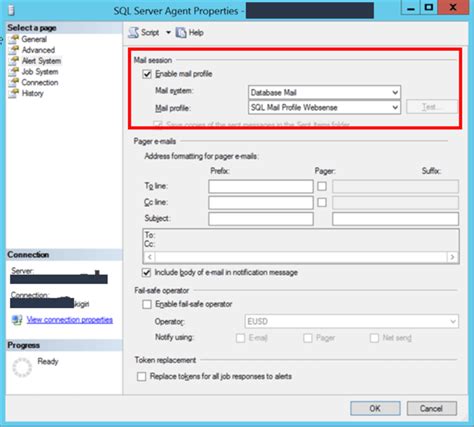Viewport: 474px width, 427px height.
Task: Expand the Operator EUSD dropdown
Action: [352, 321]
